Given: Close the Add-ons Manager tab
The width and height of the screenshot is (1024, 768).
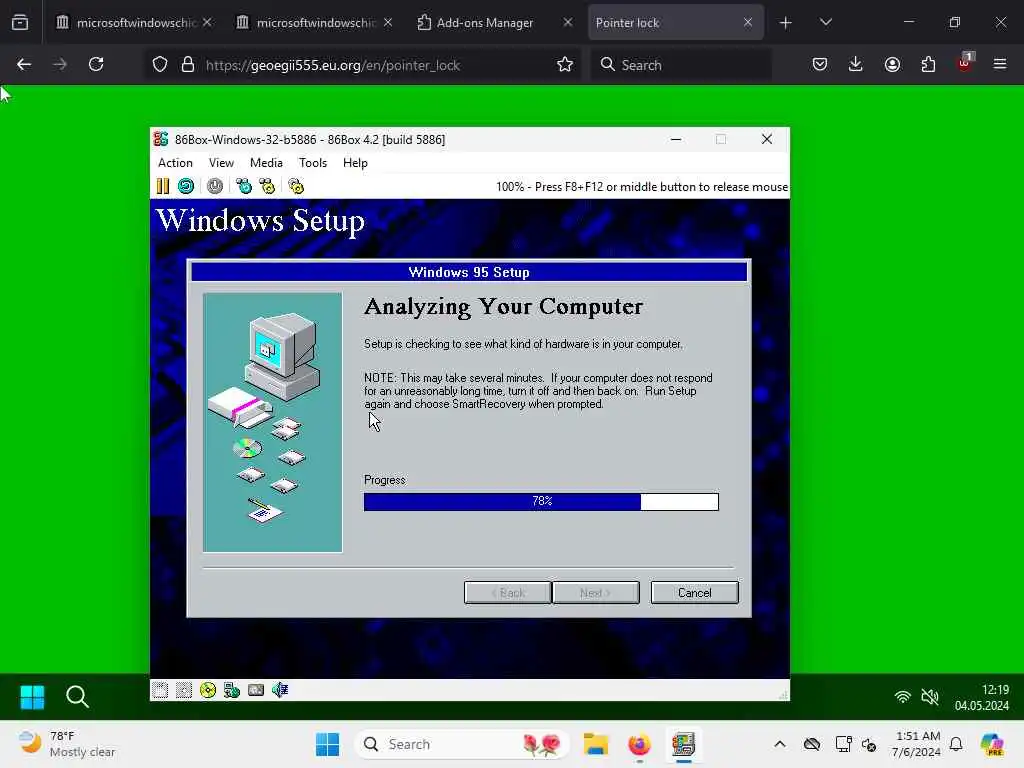Looking at the screenshot, I should (568, 22).
